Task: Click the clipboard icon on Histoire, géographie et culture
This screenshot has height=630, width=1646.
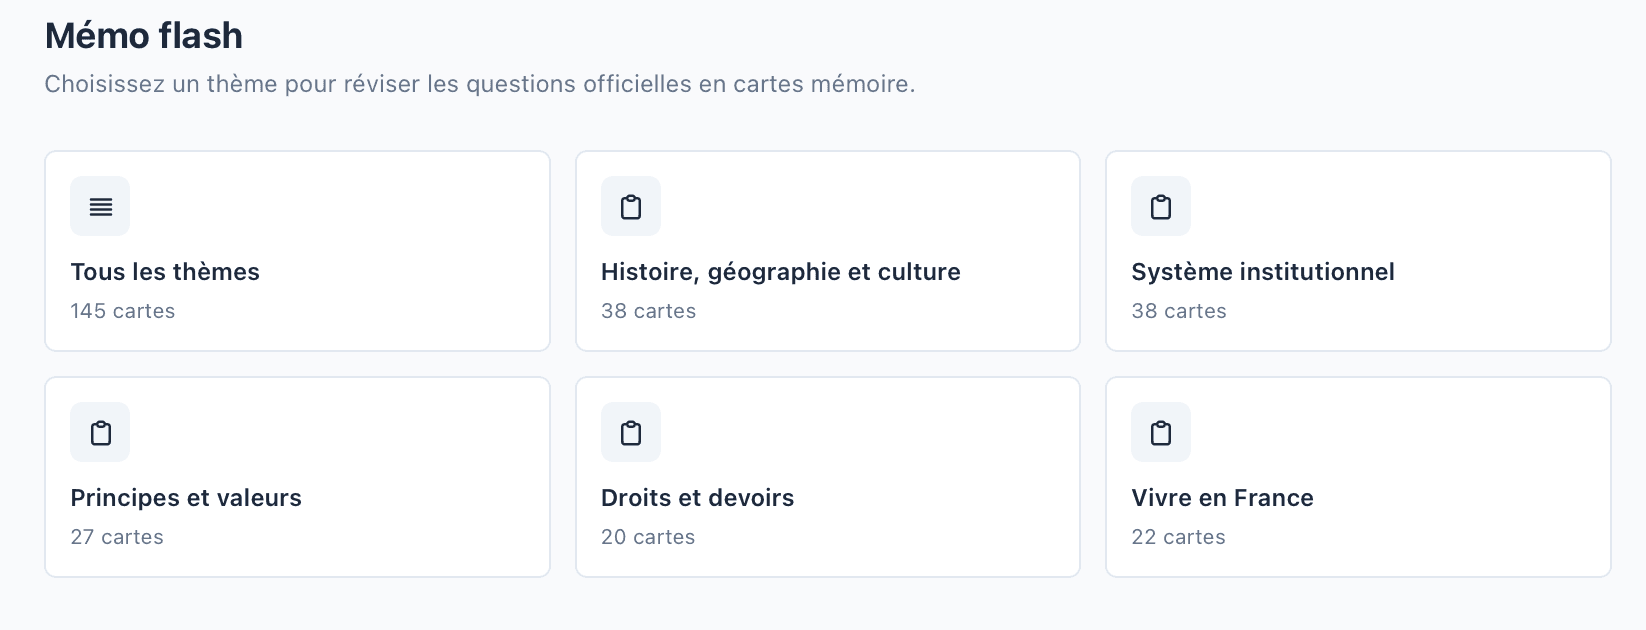Action: 630,206
